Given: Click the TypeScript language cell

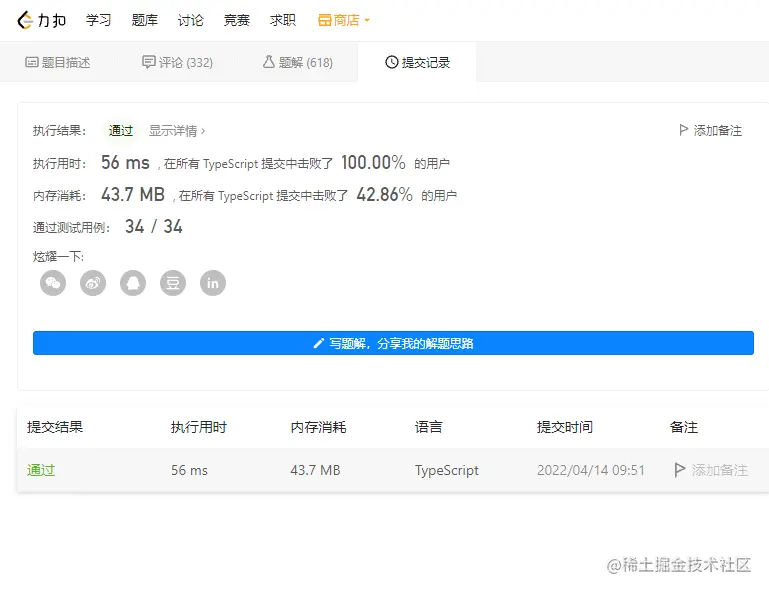Looking at the screenshot, I should [447, 470].
